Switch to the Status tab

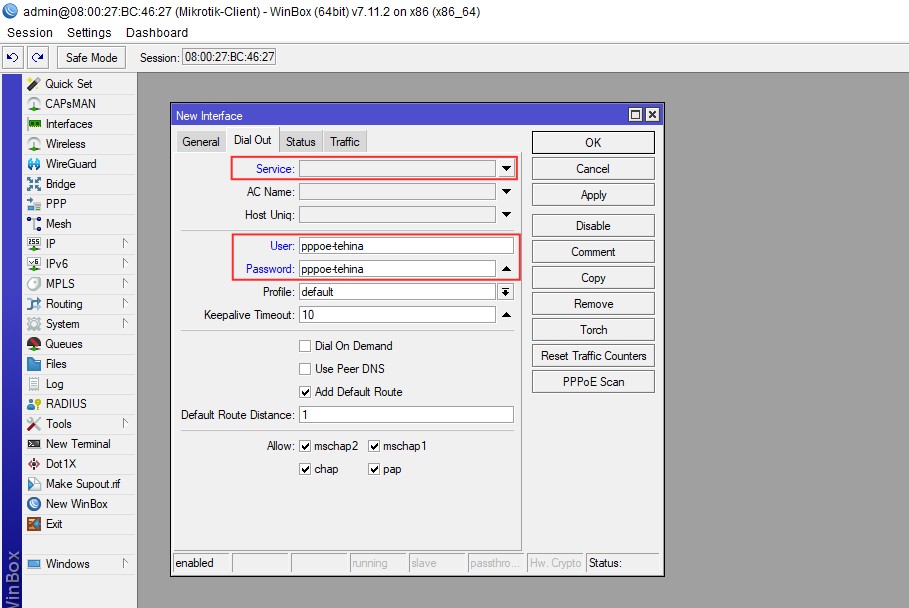300,142
